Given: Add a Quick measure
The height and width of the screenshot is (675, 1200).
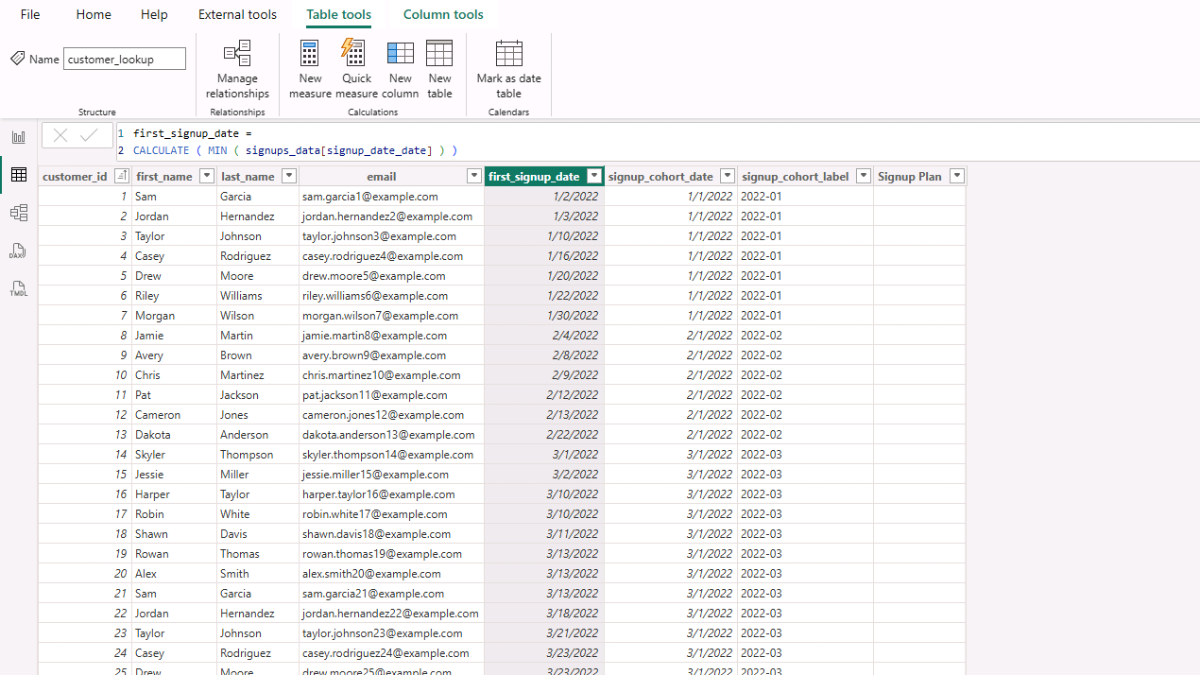Looking at the screenshot, I should [x=356, y=69].
